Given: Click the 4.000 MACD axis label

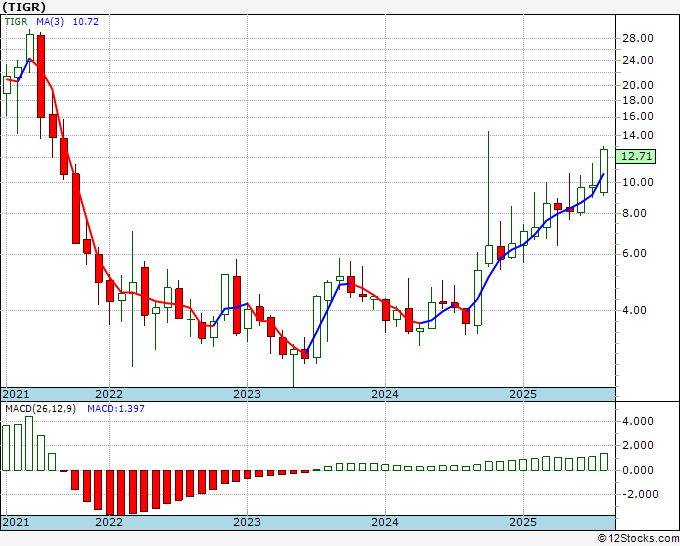Looking at the screenshot, I should pyautogui.click(x=638, y=421).
